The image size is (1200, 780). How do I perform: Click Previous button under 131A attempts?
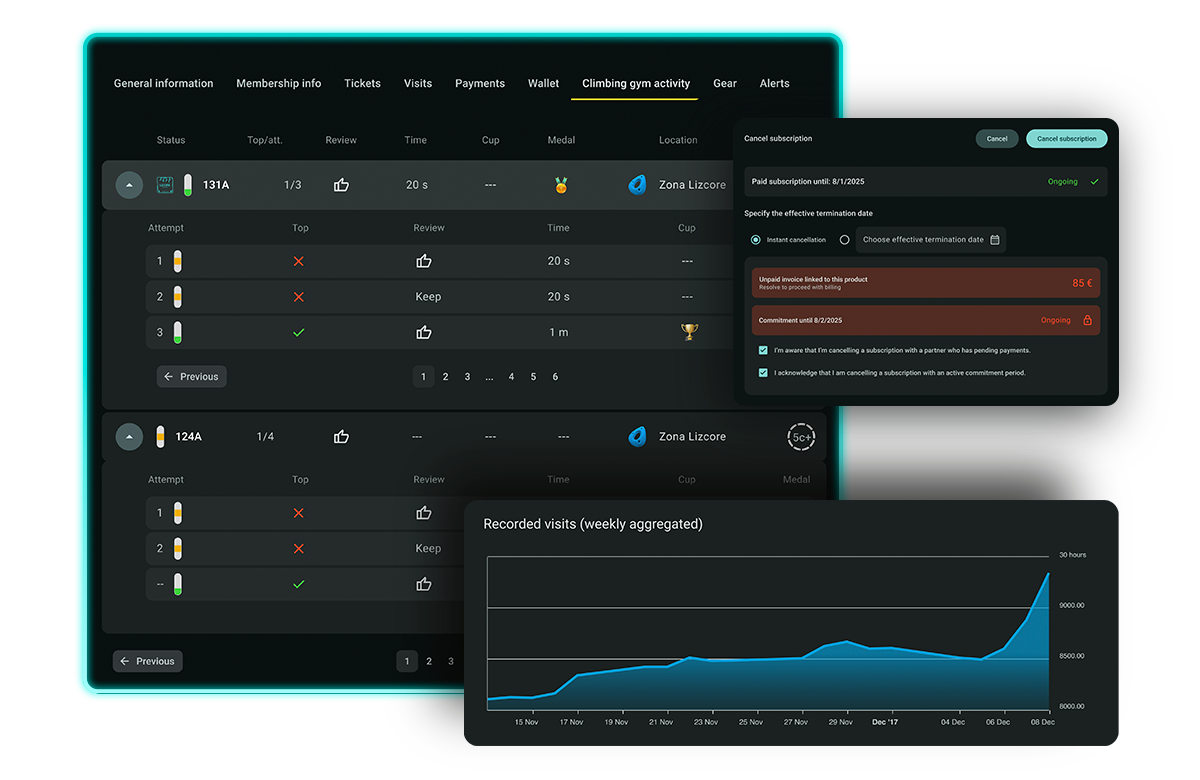[191, 377]
